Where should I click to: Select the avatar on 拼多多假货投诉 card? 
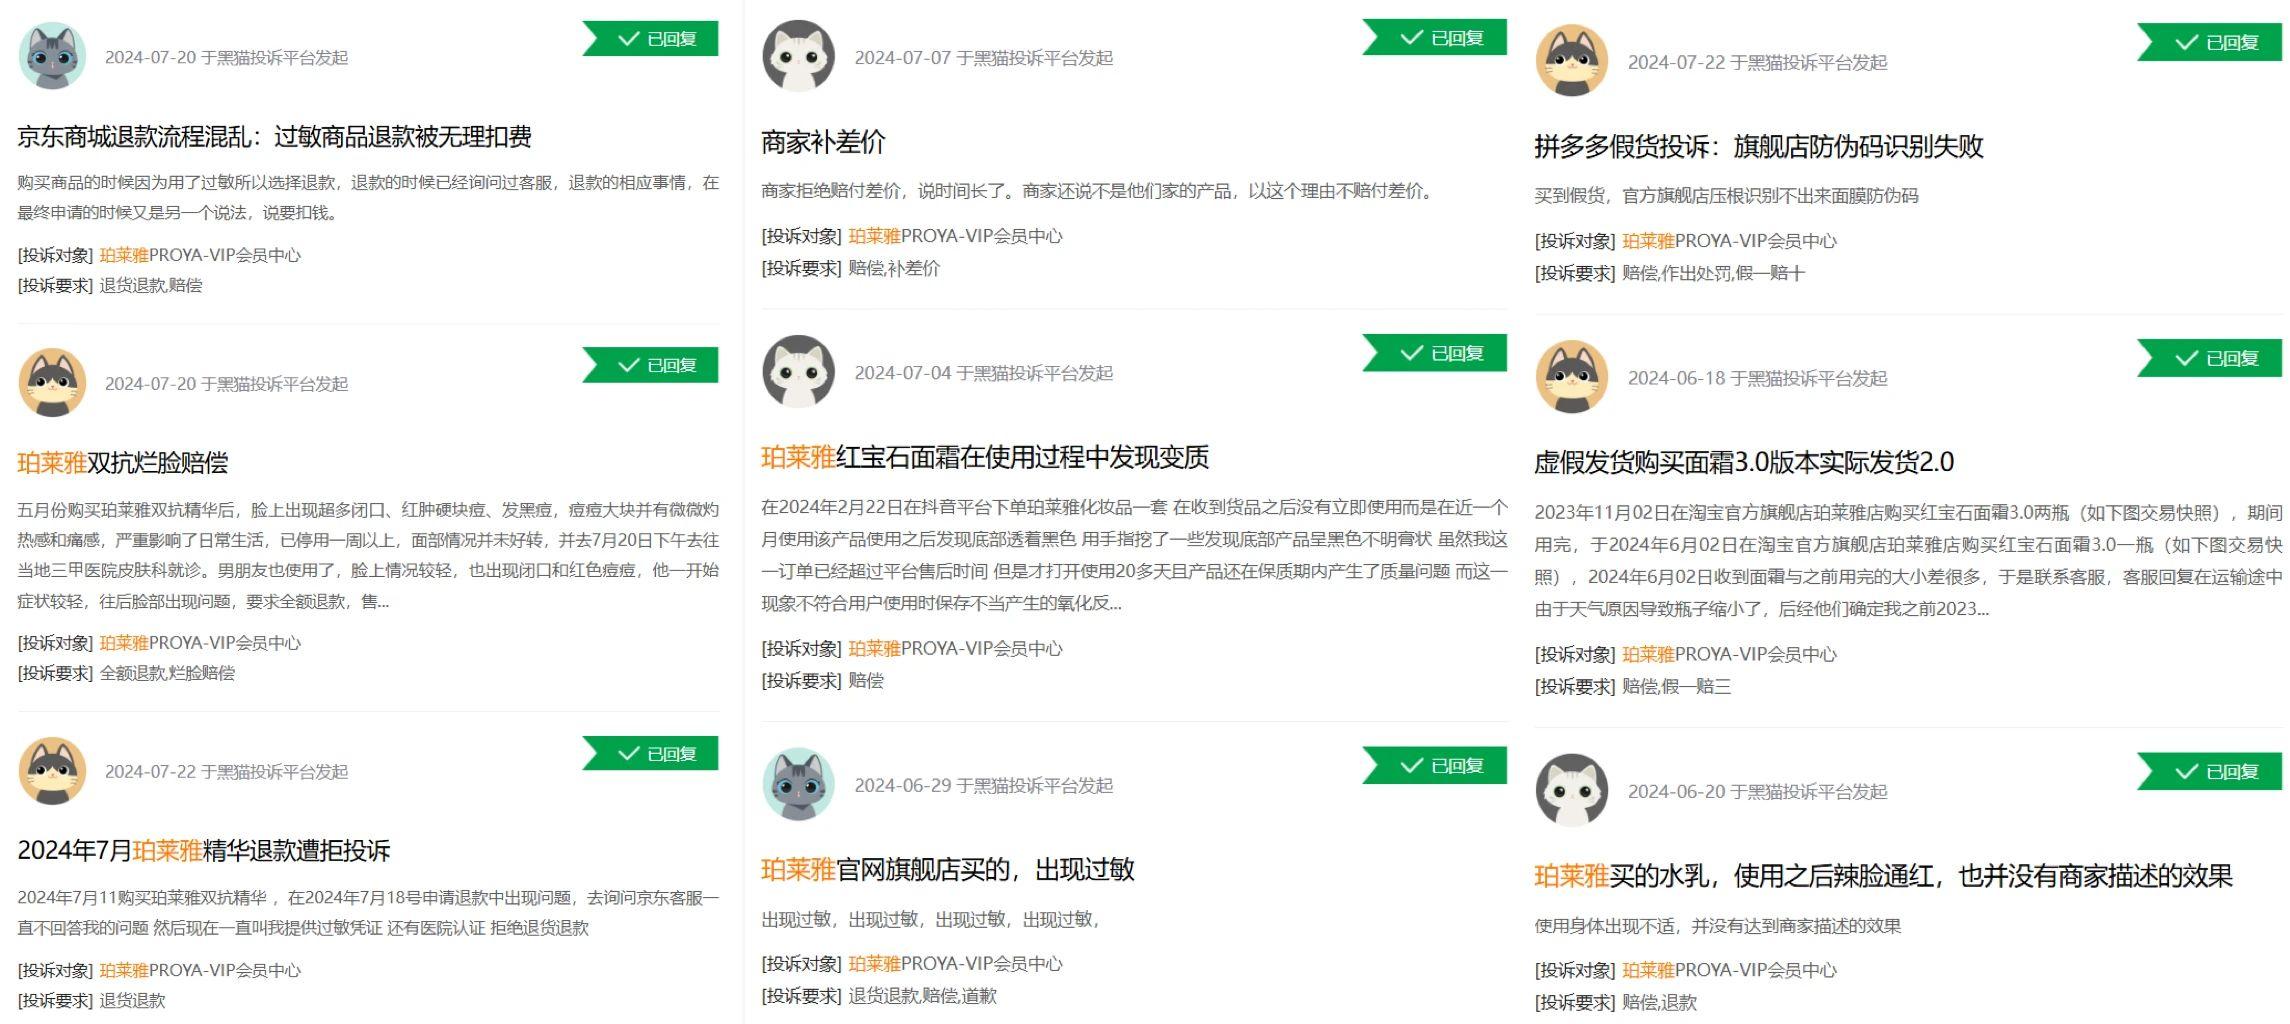1571,60
